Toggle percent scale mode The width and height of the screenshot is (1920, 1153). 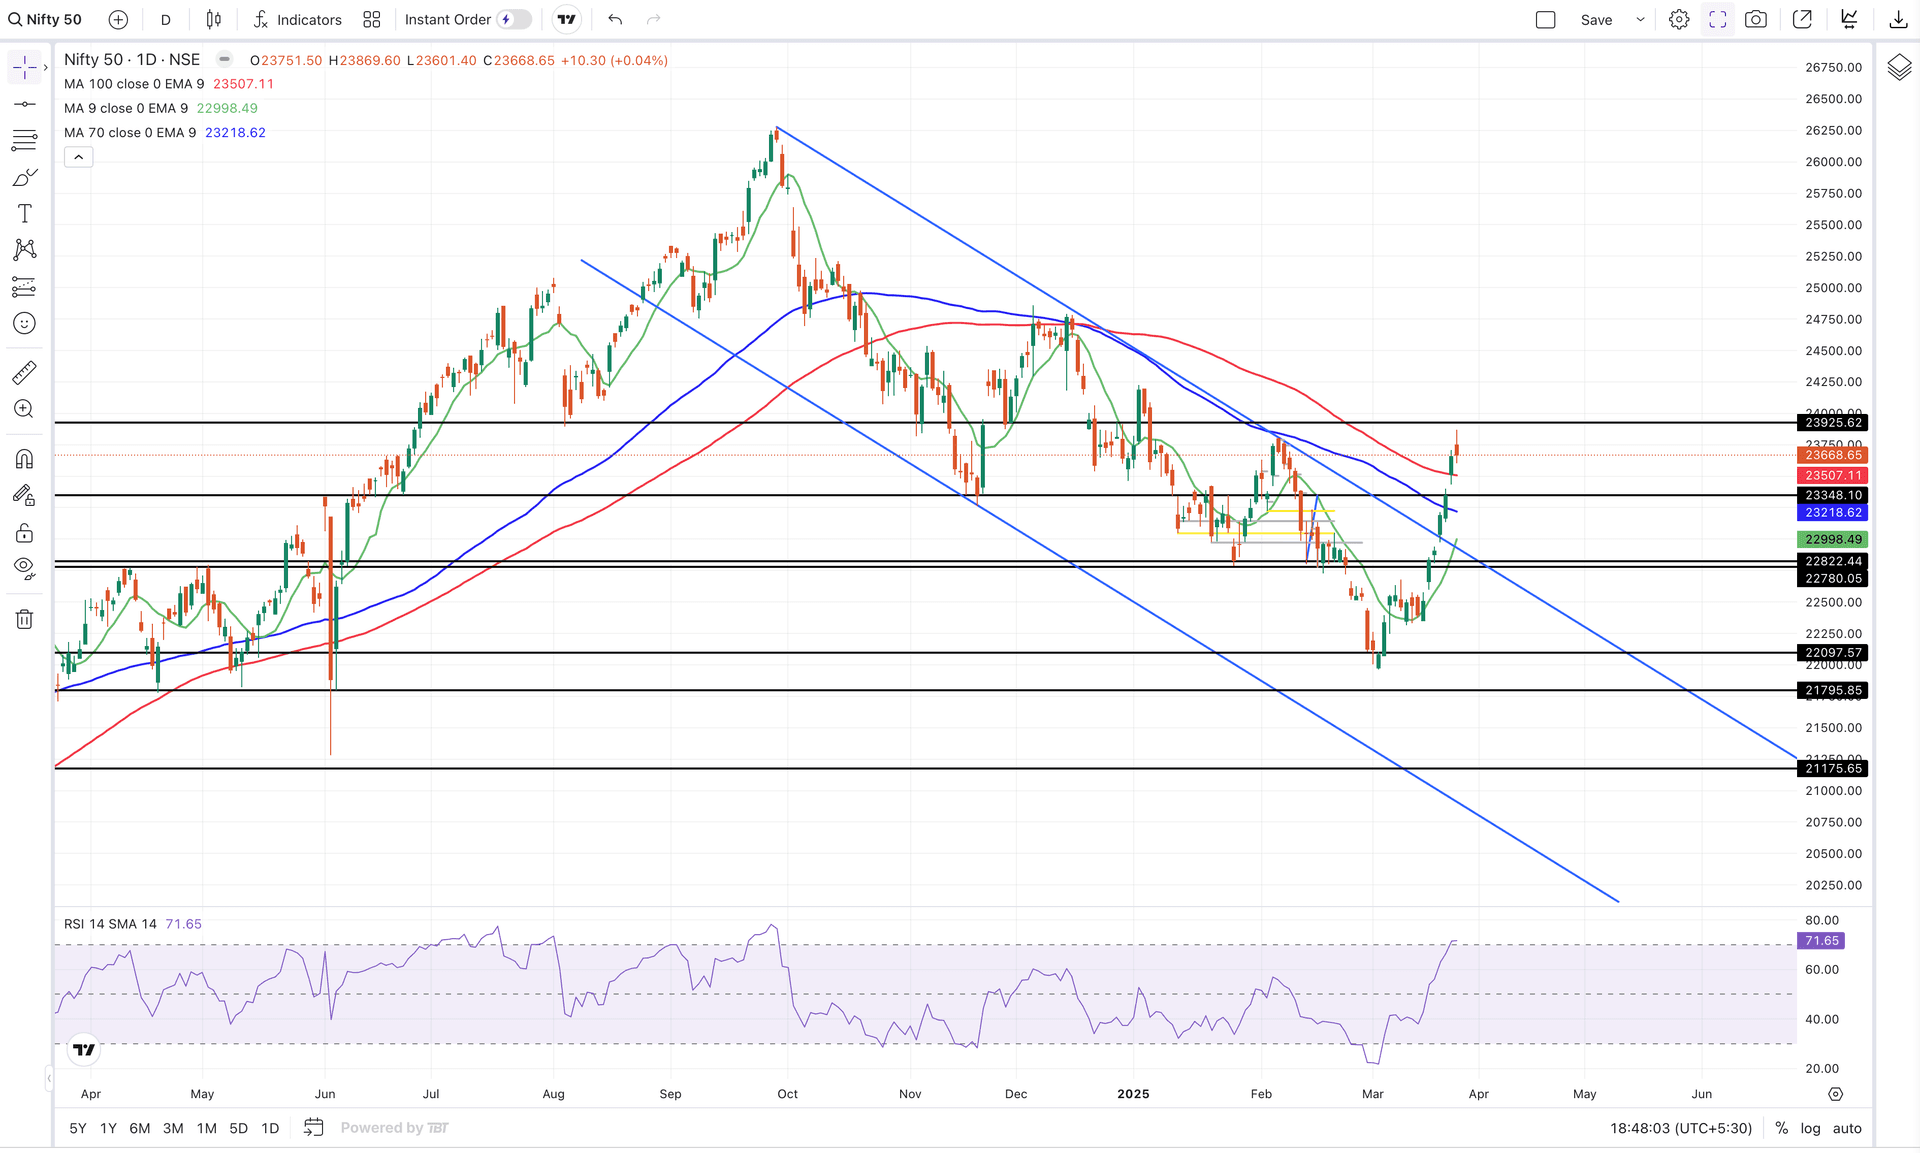1781,1128
